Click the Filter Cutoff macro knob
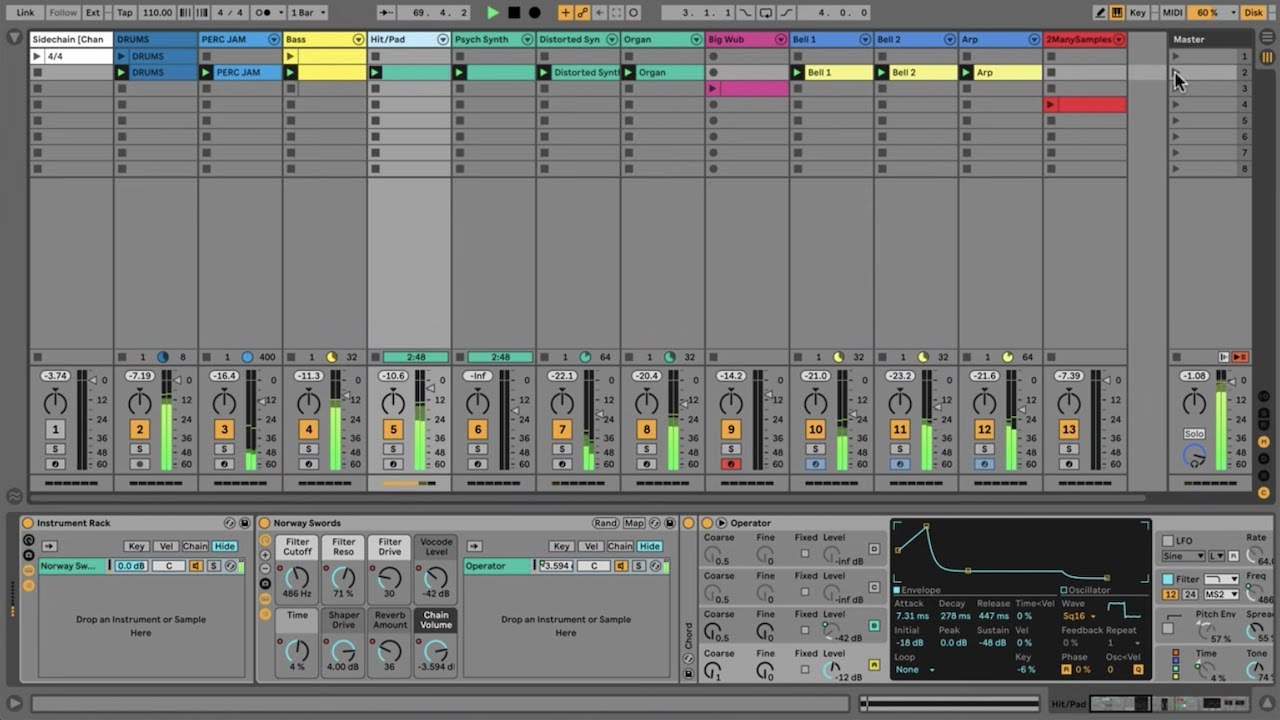 click(297, 578)
